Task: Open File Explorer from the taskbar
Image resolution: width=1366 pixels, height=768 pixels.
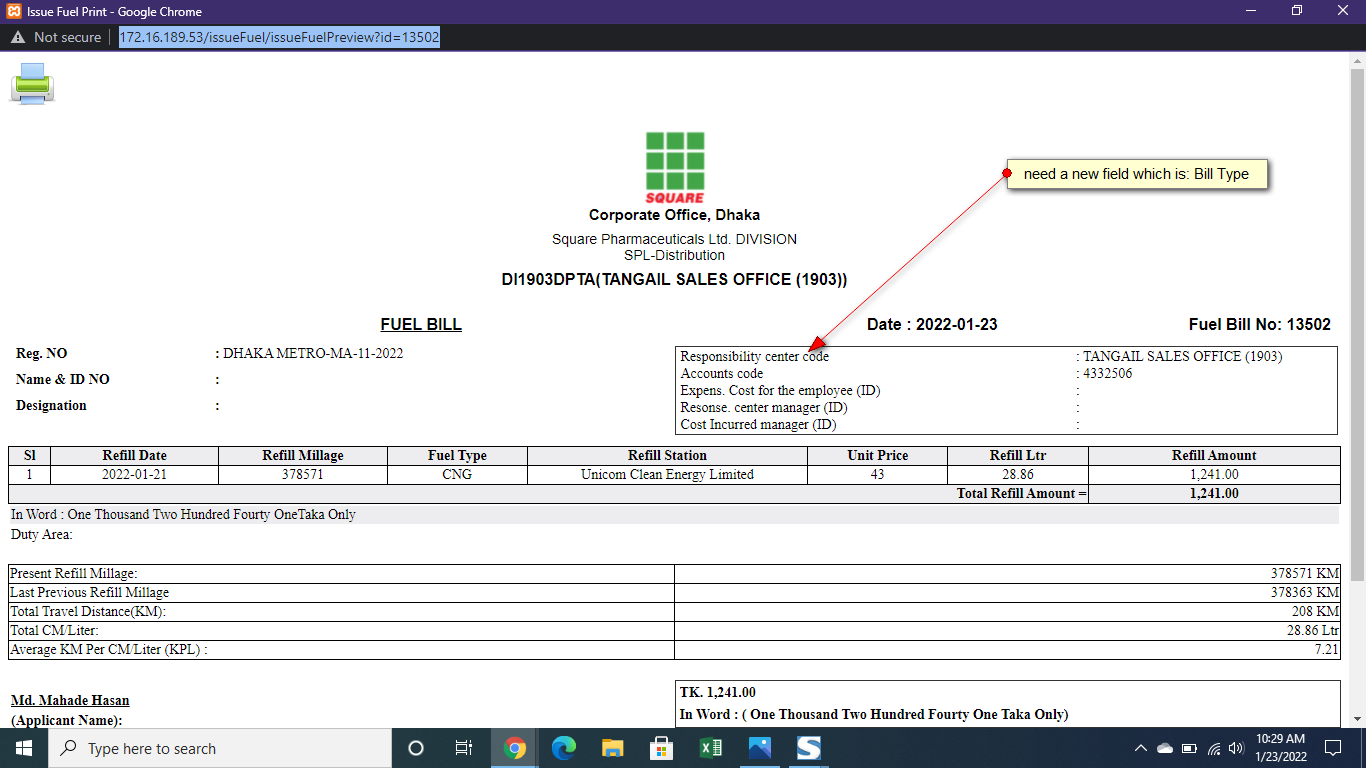Action: tap(613, 748)
